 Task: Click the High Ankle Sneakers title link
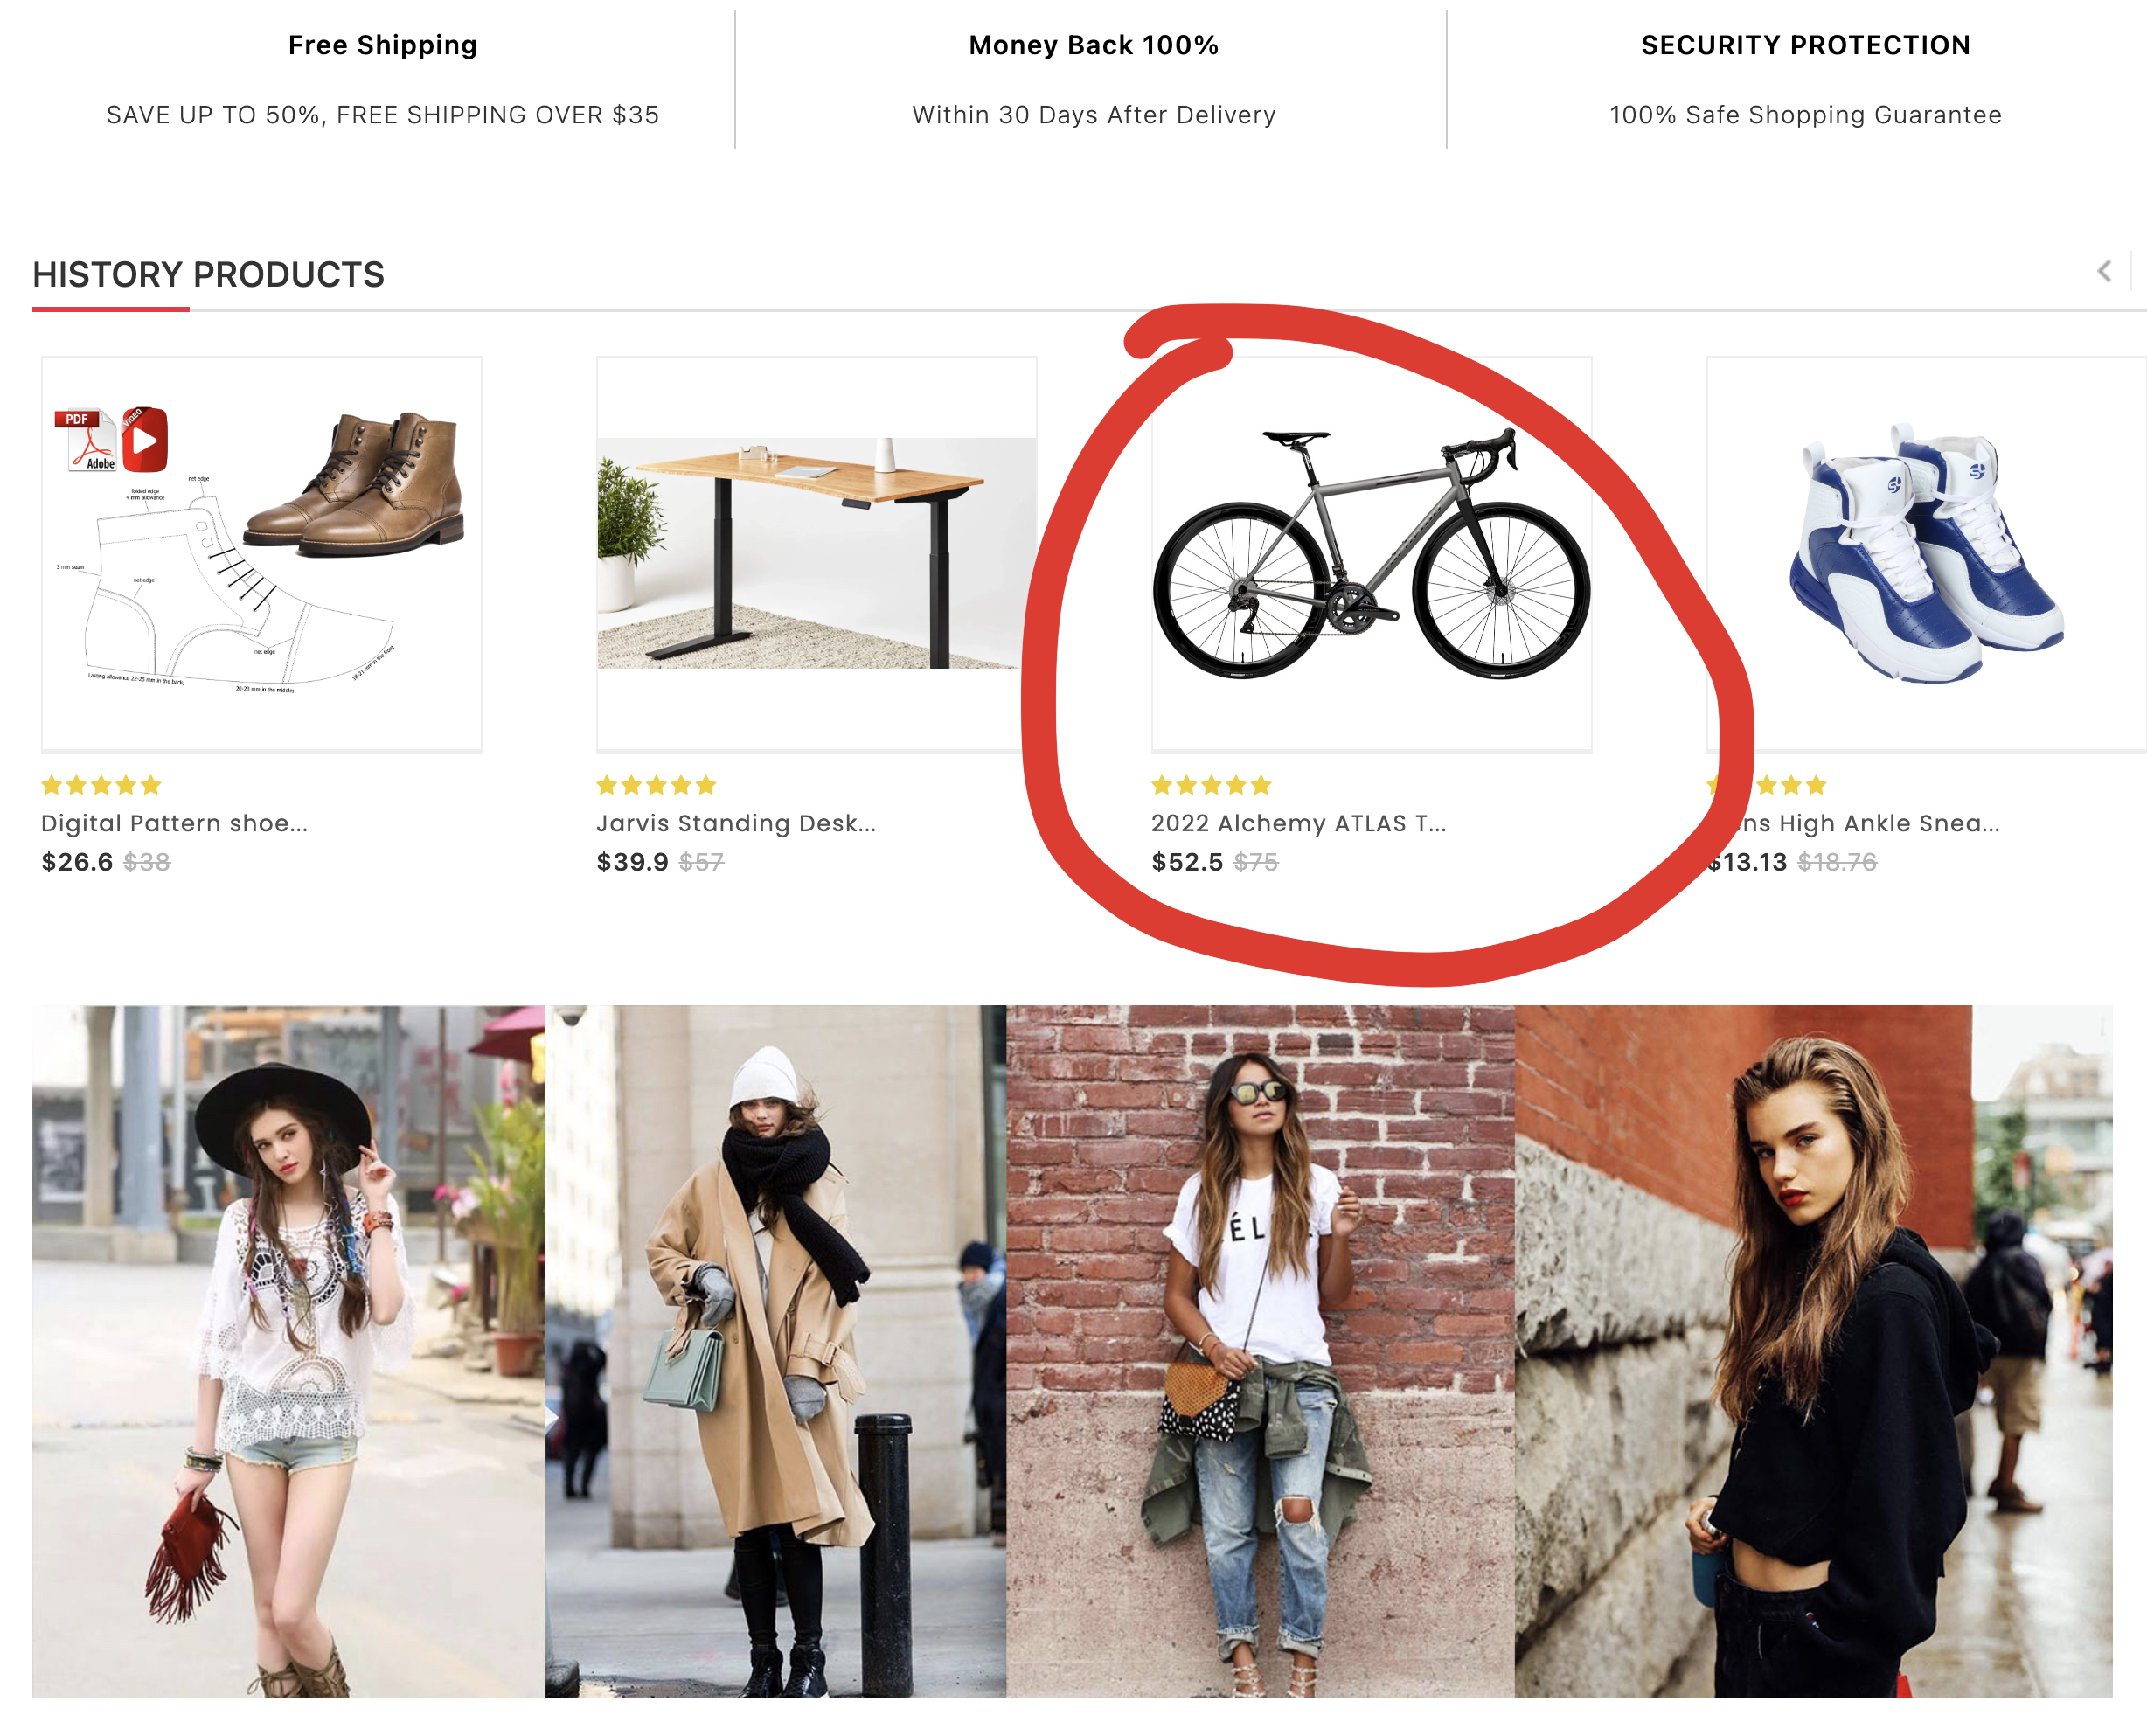[x=1868, y=823]
